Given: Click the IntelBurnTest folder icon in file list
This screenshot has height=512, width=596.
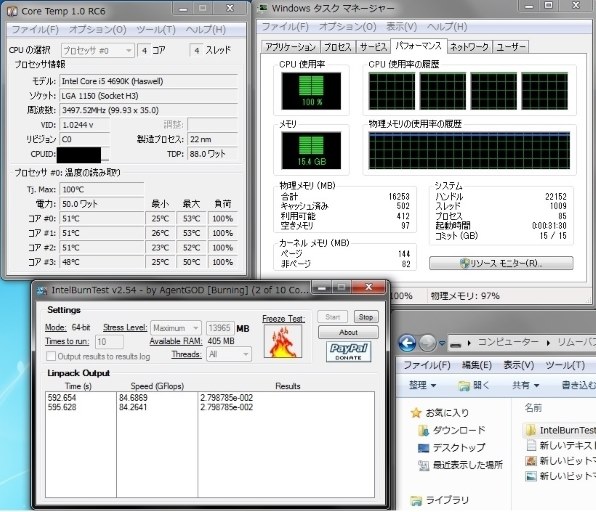Looking at the screenshot, I should coord(530,430).
